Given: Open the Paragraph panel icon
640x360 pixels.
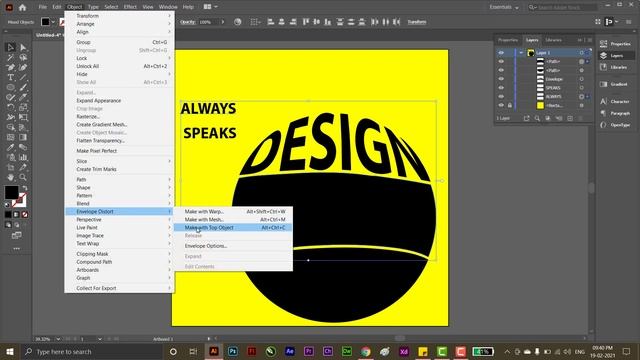Looking at the screenshot, I should click(x=604, y=113).
